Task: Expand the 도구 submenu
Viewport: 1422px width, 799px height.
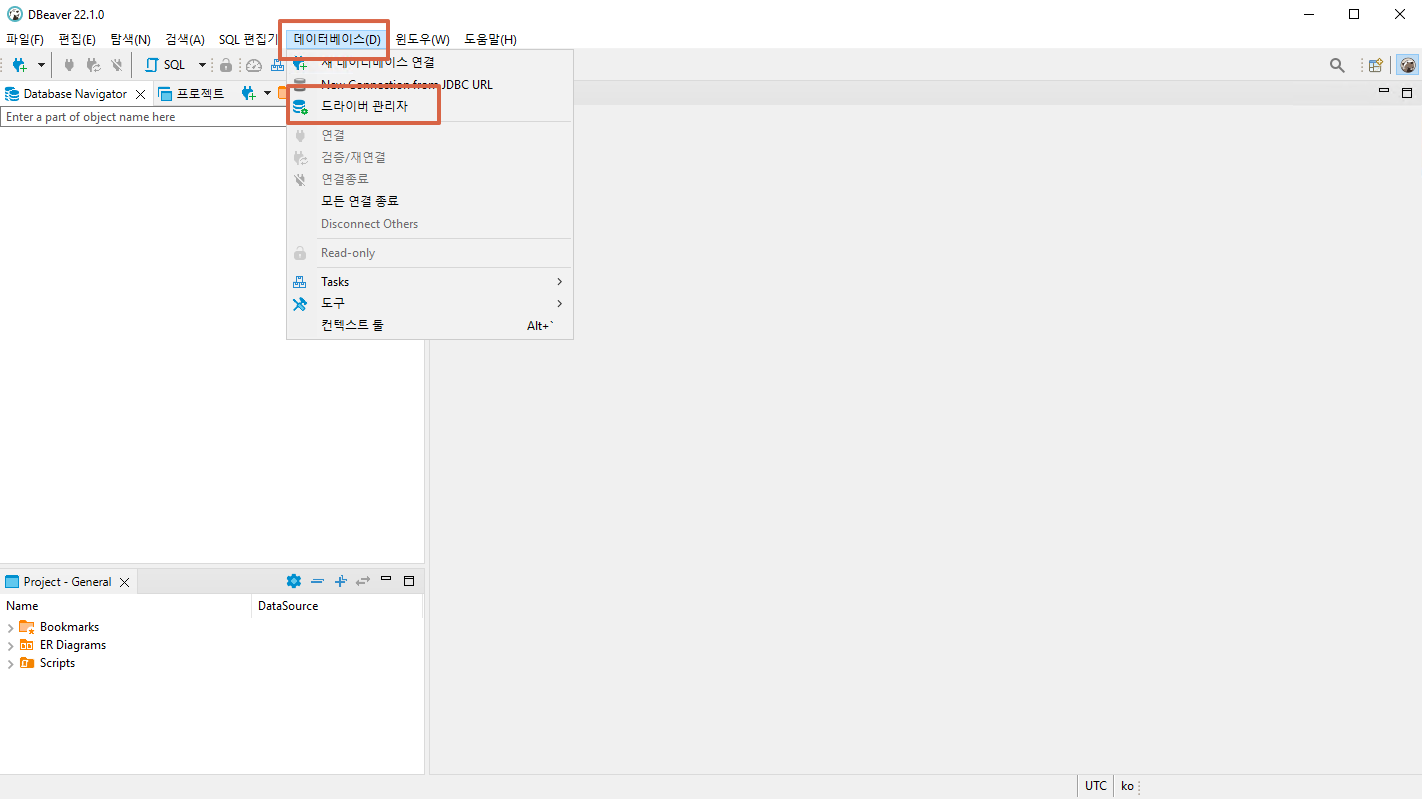Action: 430,303
